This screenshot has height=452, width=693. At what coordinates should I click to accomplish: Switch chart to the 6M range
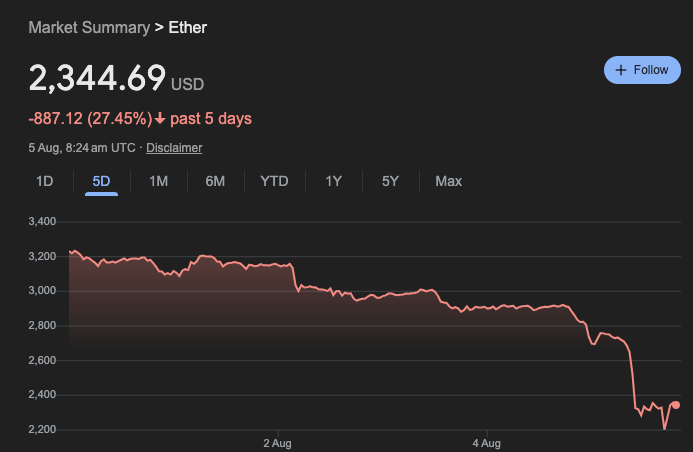(x=215, y=181)
